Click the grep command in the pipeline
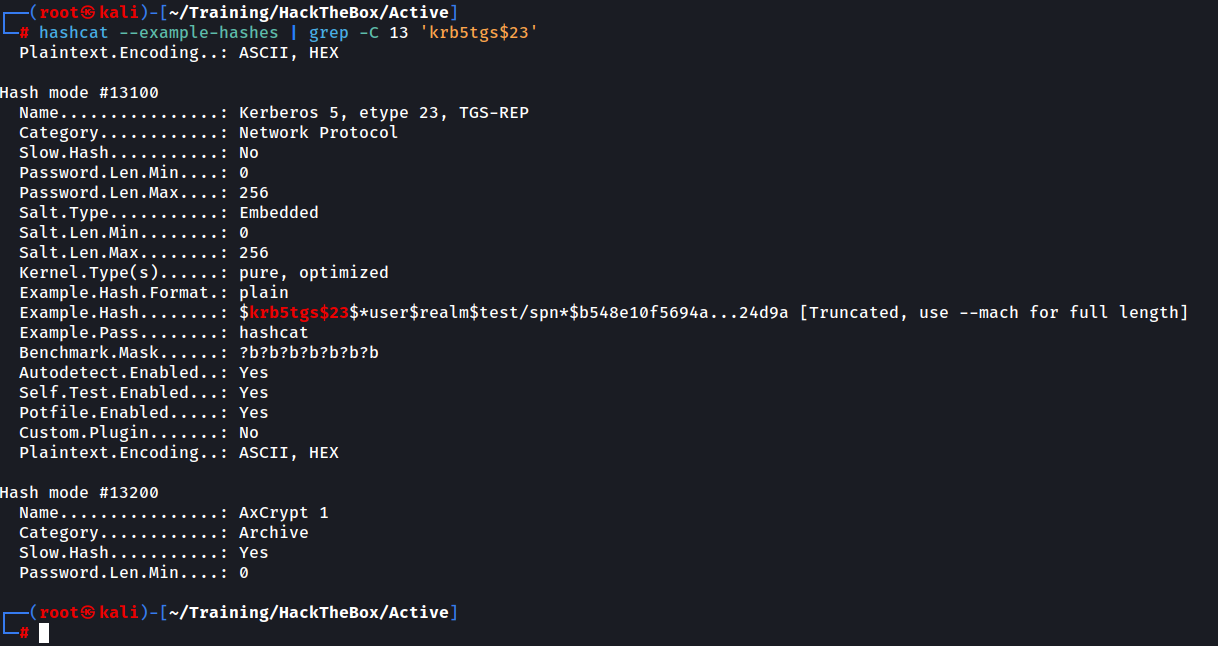 coord(329,32)
